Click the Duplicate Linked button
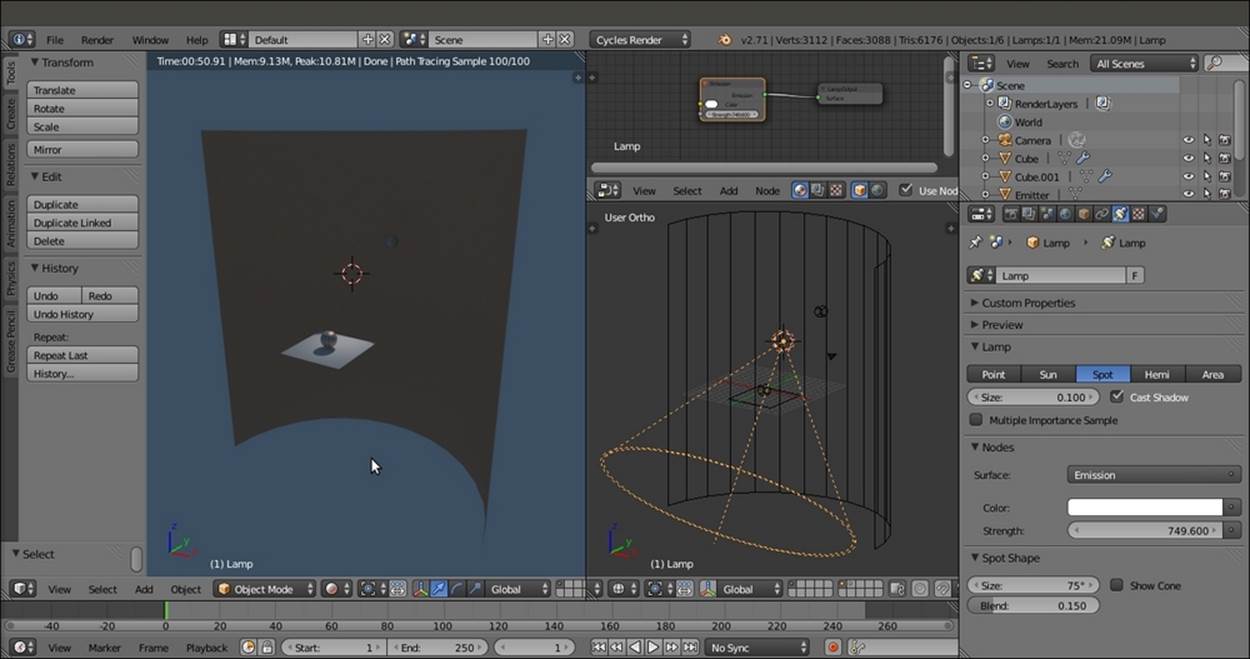The image size is (1250, 659). tap(82, 223)
